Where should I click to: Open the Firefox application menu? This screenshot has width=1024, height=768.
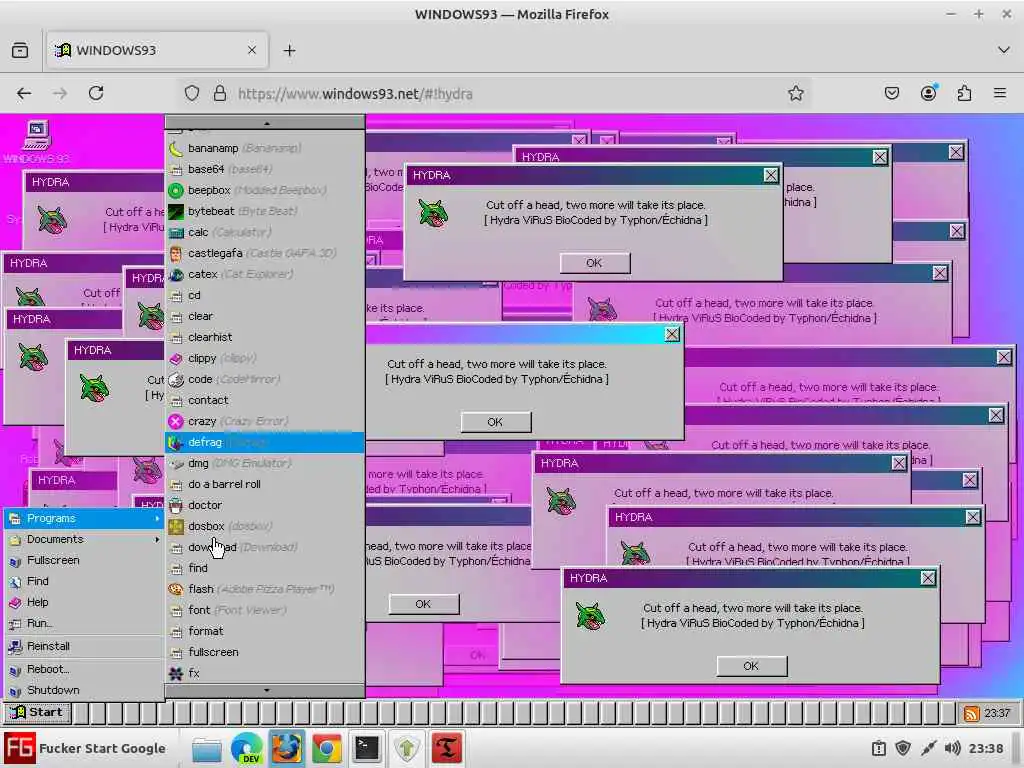(x=1000, y=93)
